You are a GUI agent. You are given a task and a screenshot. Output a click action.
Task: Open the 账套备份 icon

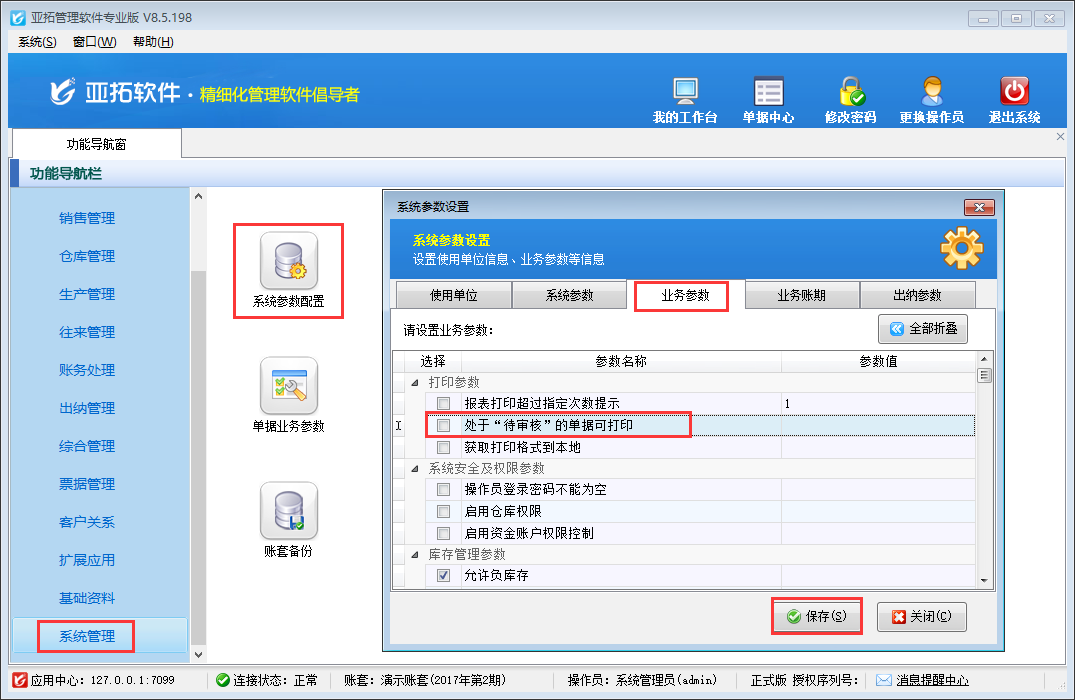288,512
